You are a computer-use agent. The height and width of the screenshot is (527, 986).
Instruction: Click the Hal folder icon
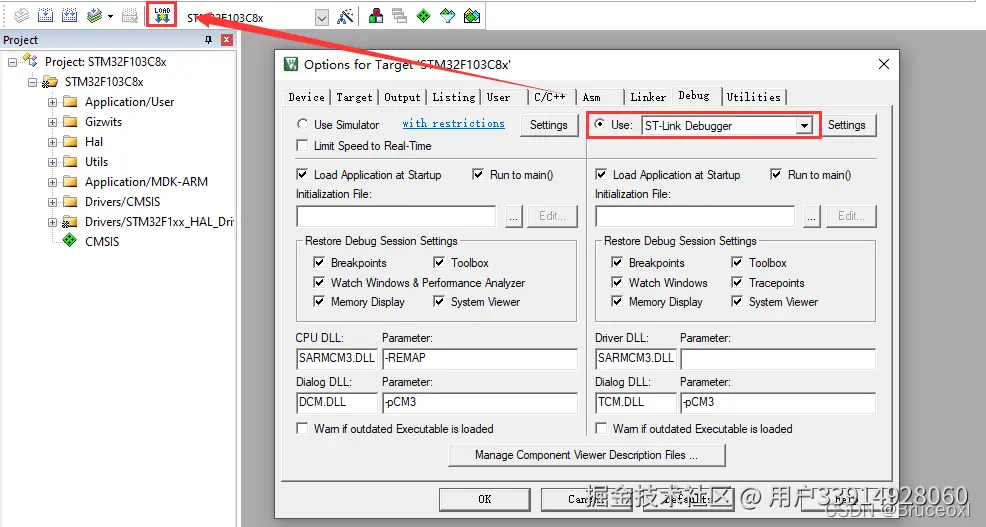tap(70, 141)
